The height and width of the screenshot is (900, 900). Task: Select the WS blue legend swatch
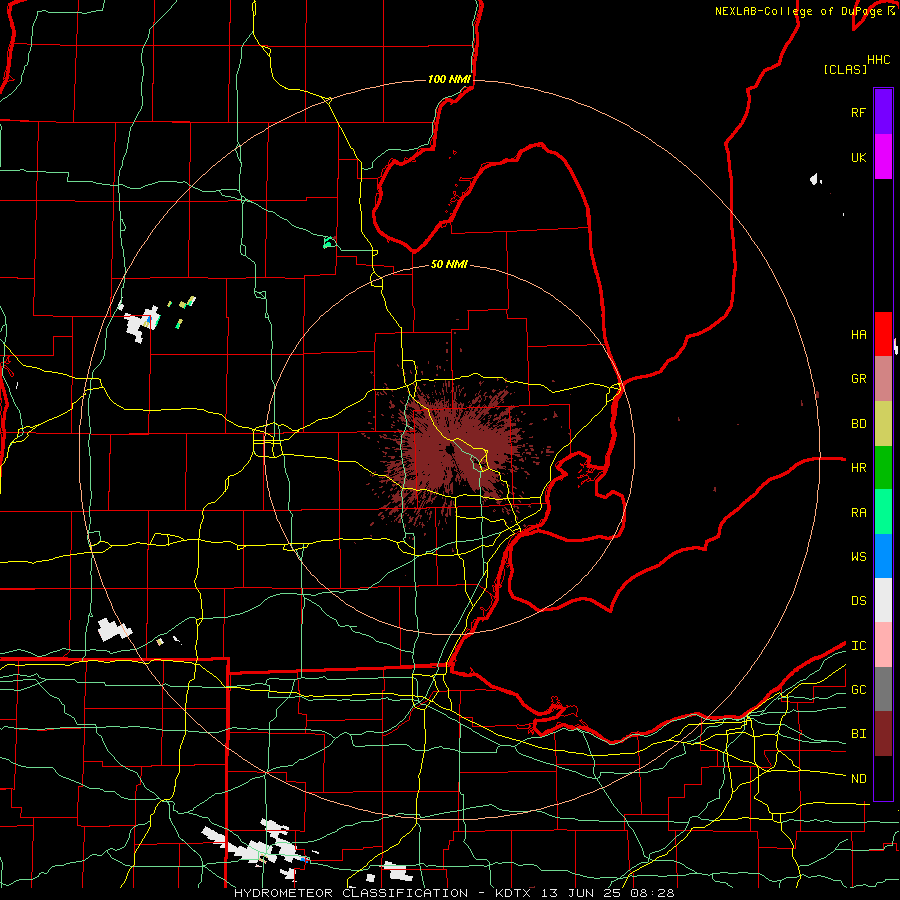tap(883, 556)
